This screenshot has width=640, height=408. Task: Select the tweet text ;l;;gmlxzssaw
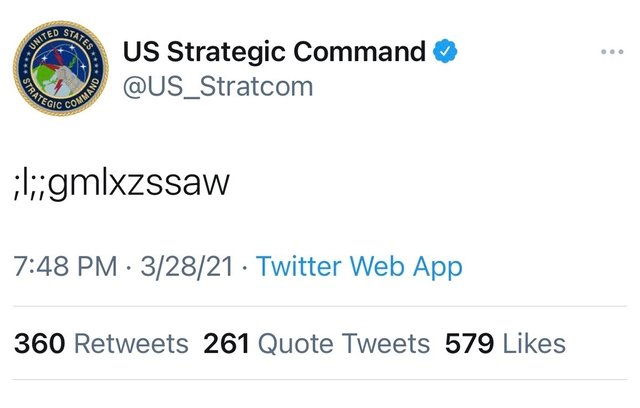click(124, 184)
